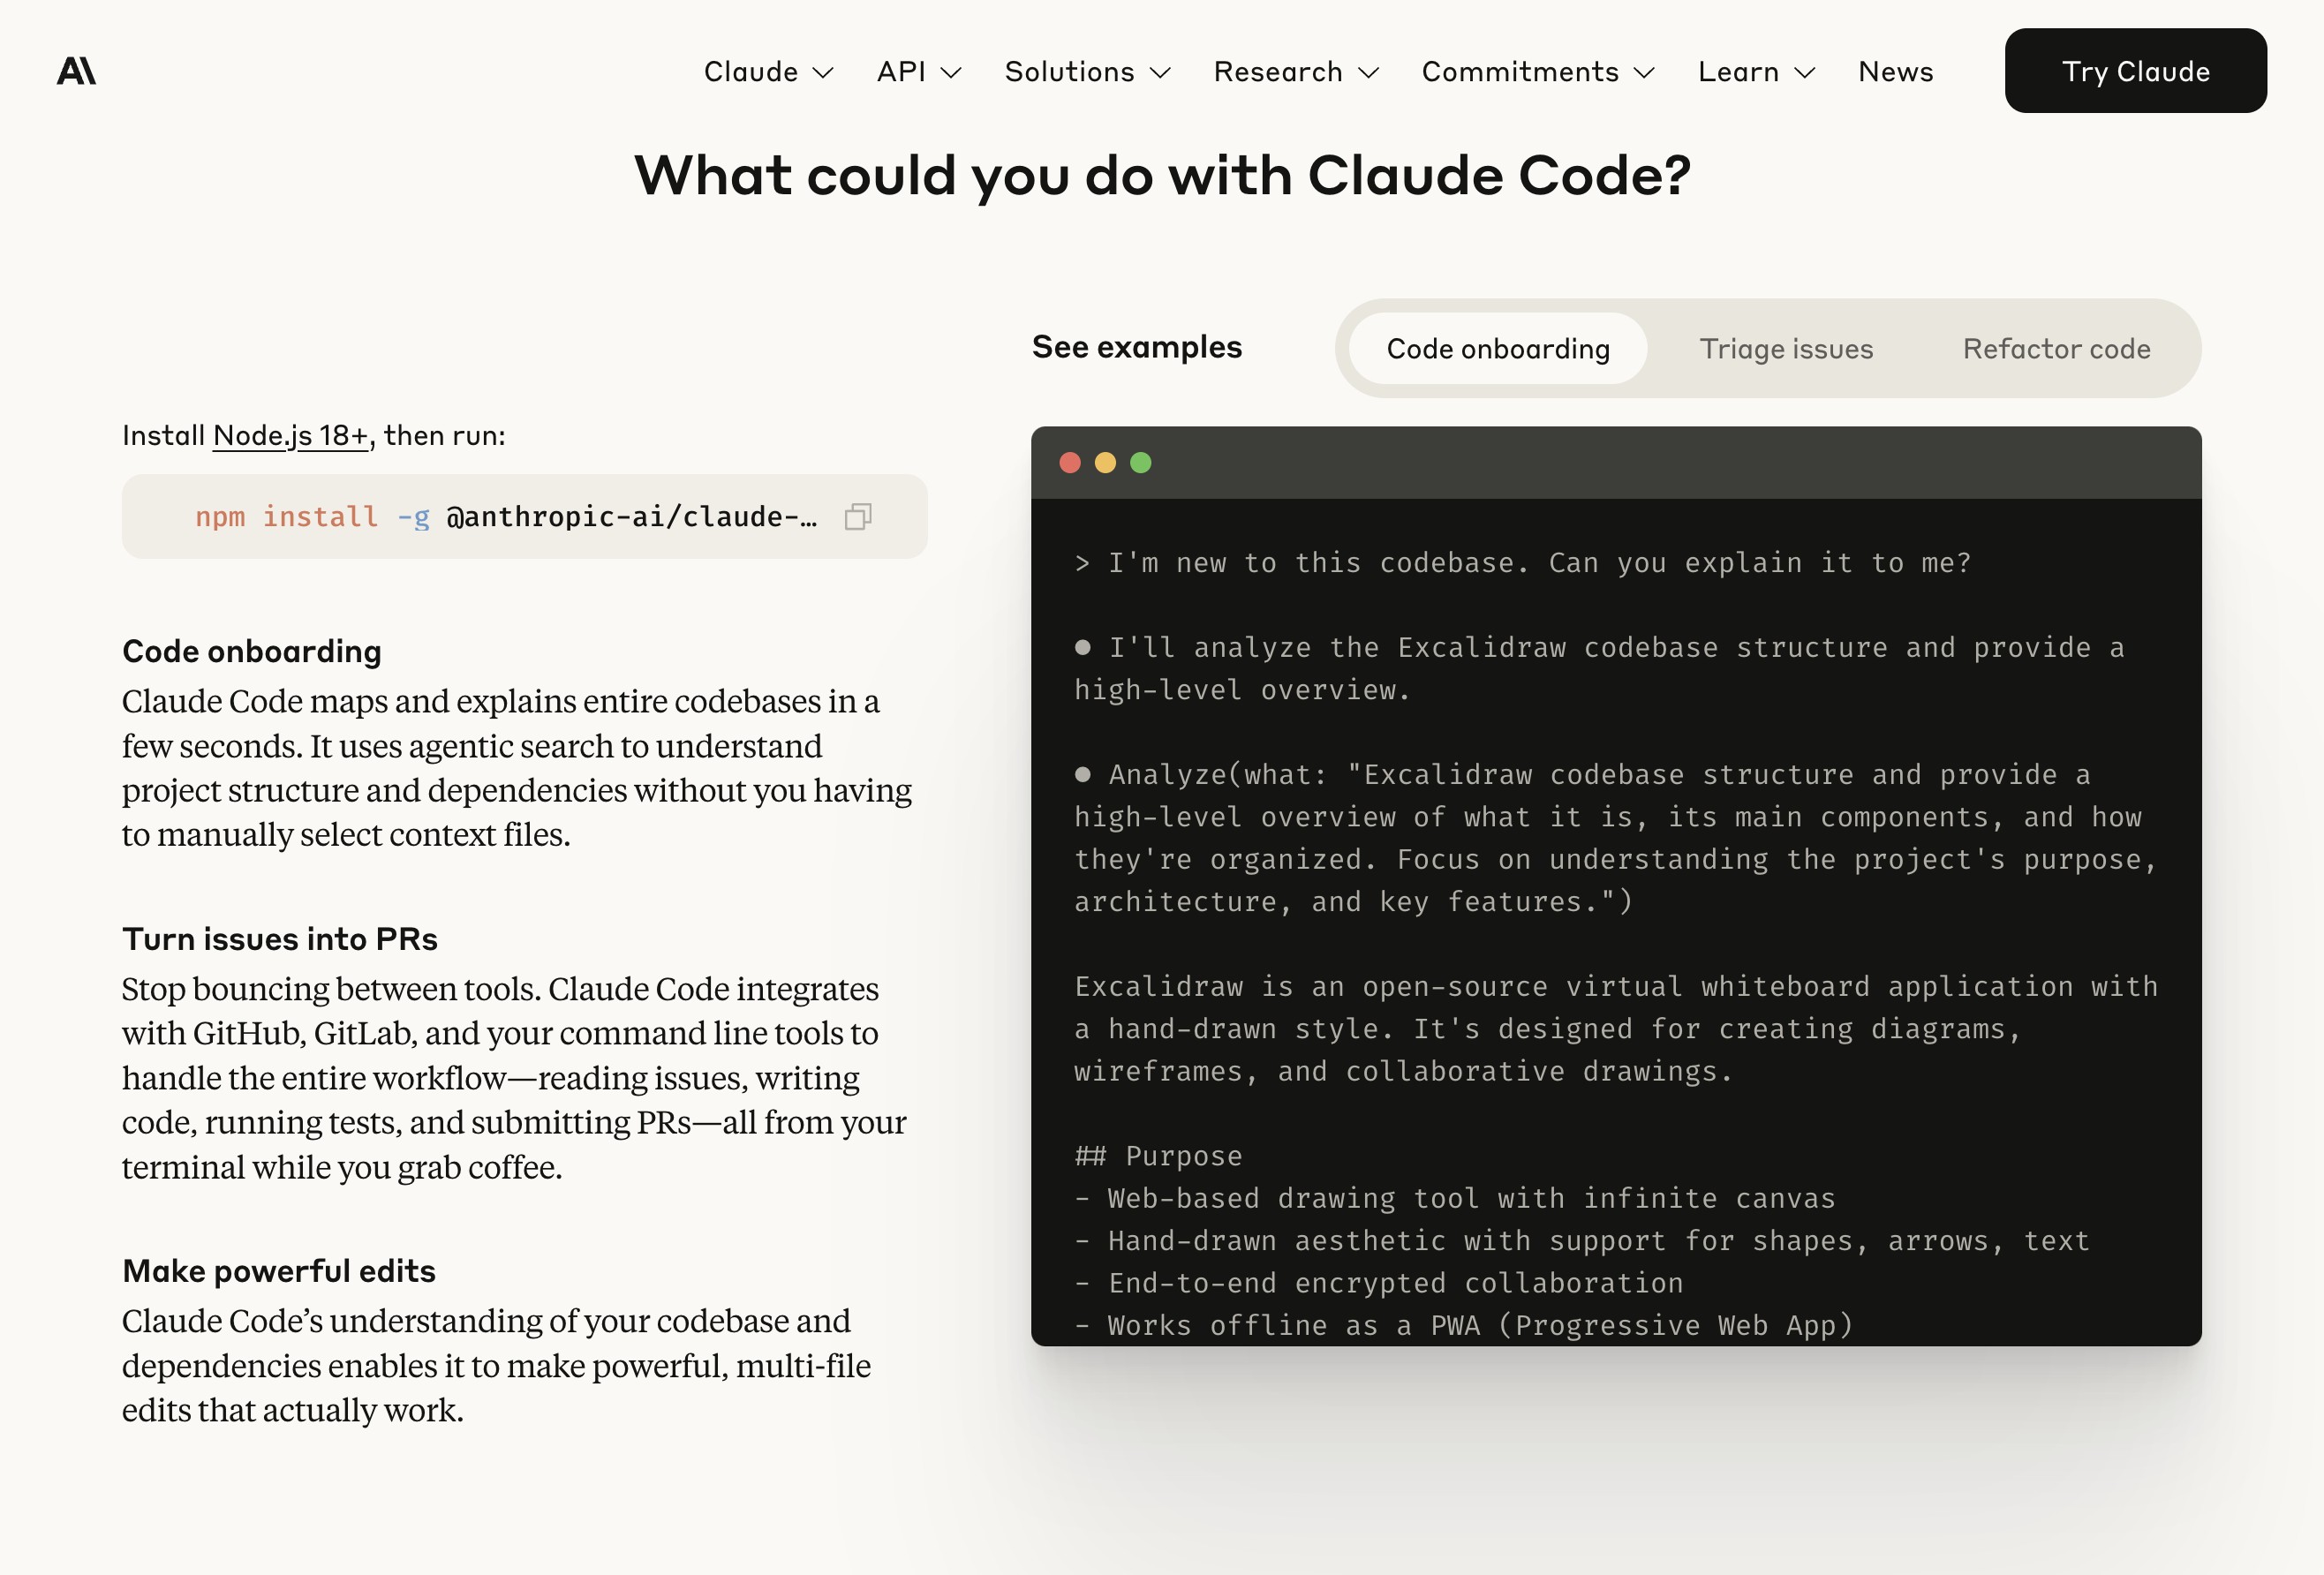The image size is (2324, 1575).
Task: Open the Solutions dropdown menu
Action: click(1087, 72)
